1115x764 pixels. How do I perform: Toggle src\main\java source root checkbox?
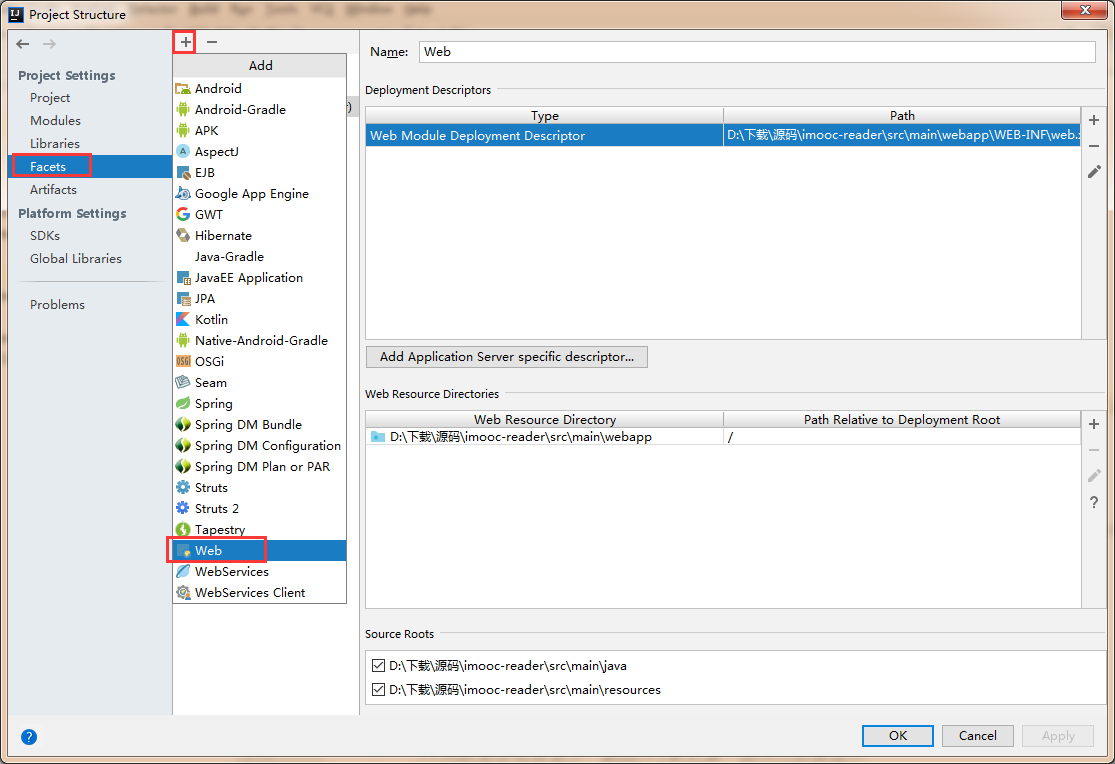coord(378,666)
